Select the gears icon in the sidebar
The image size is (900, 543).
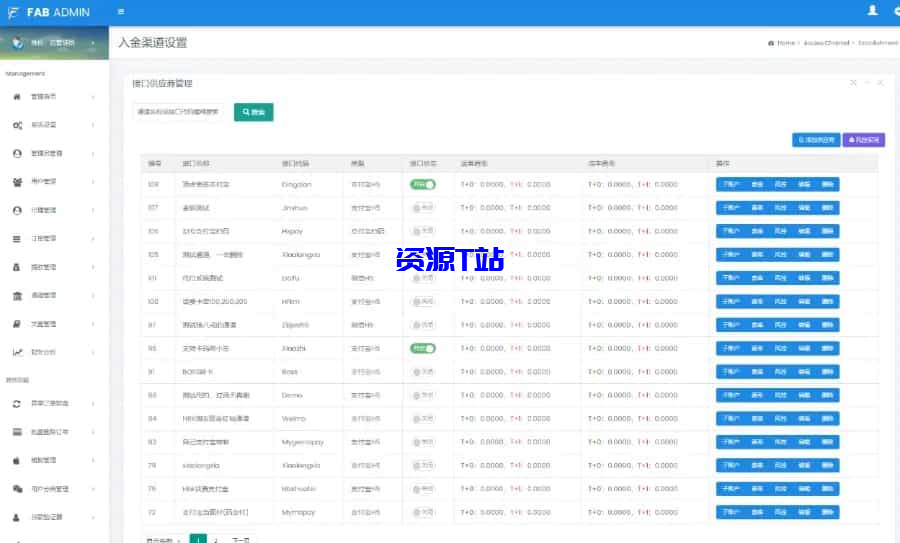click(x=17, y=125)
